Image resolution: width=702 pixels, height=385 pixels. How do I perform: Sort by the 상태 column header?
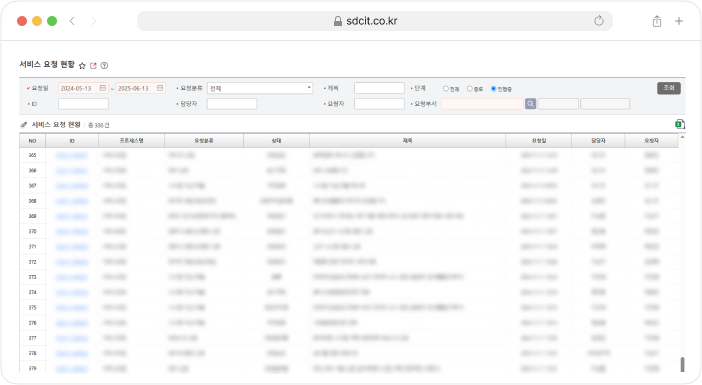click(276, 141)
